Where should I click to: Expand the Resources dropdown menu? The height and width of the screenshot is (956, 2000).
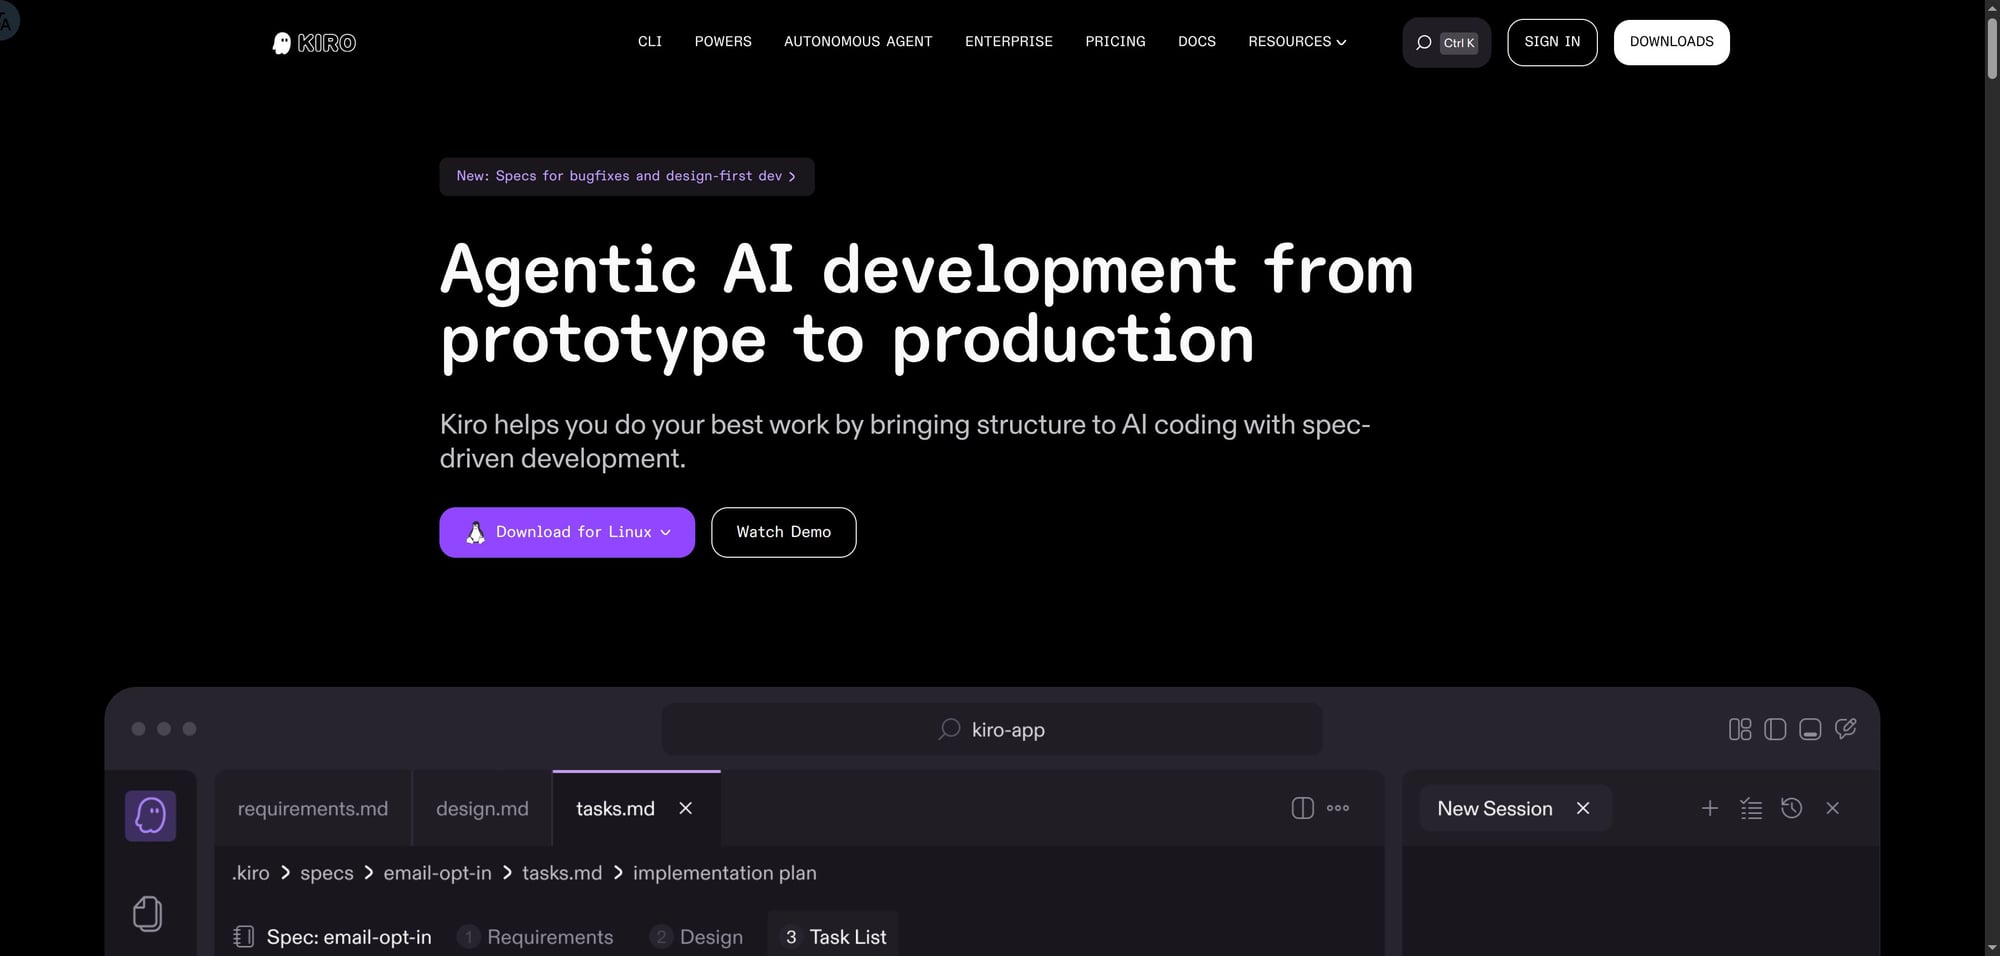(x=1297, y=42)
